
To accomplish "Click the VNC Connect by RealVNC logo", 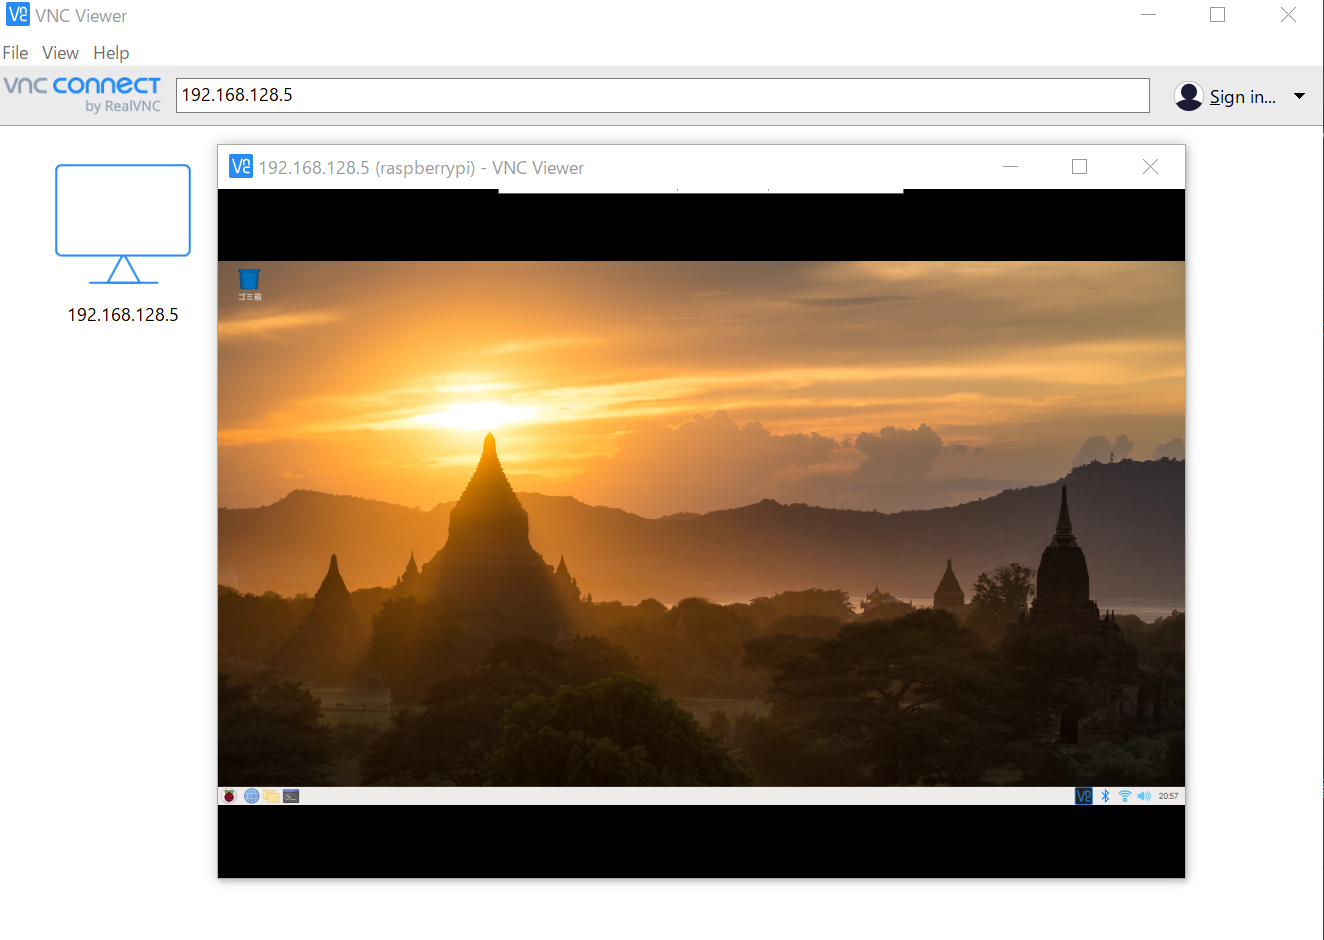I will (82, 94).
